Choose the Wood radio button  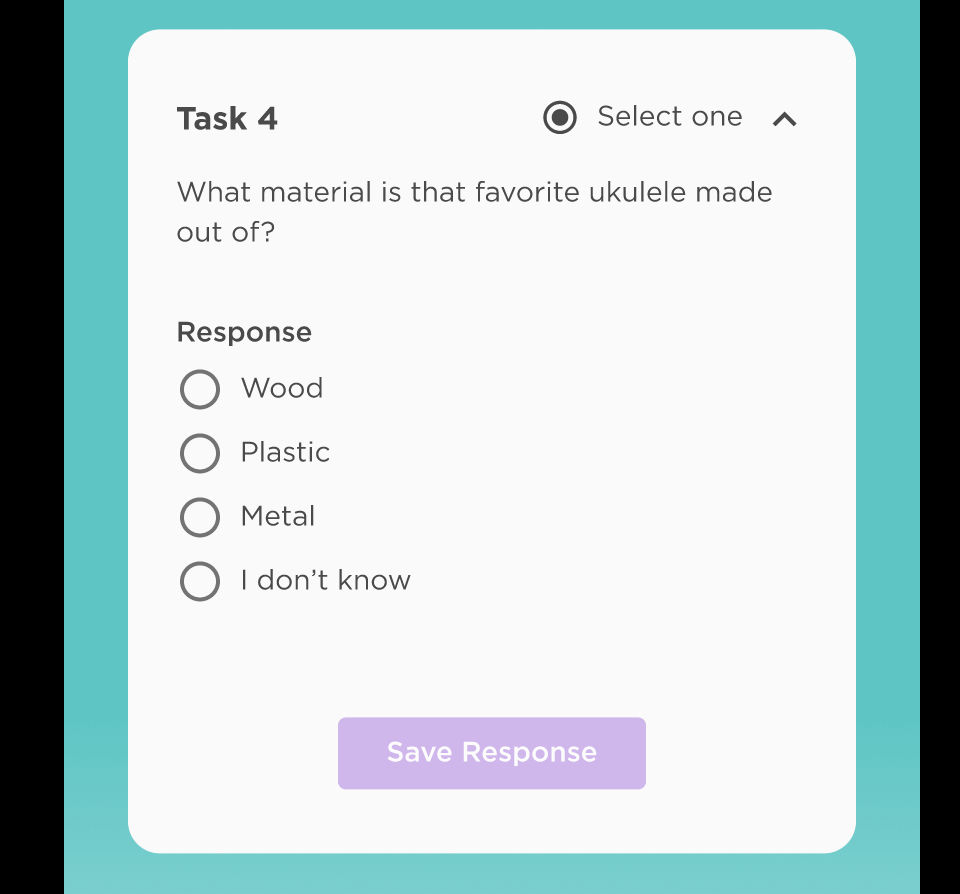click(200, 389)
